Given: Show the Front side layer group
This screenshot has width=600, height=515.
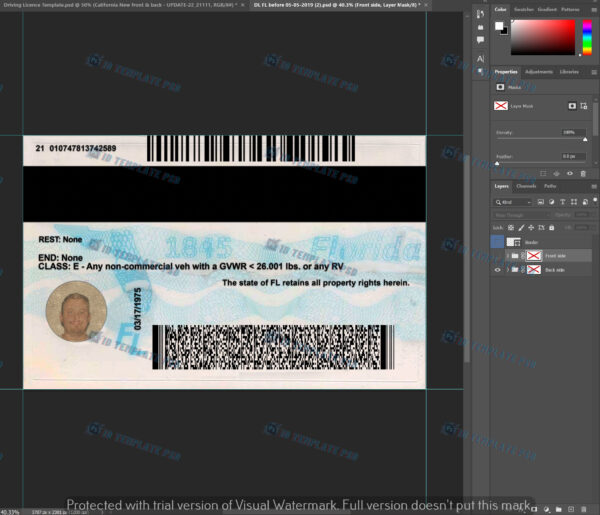Looking at the screenshot, I should pos(497,256).
